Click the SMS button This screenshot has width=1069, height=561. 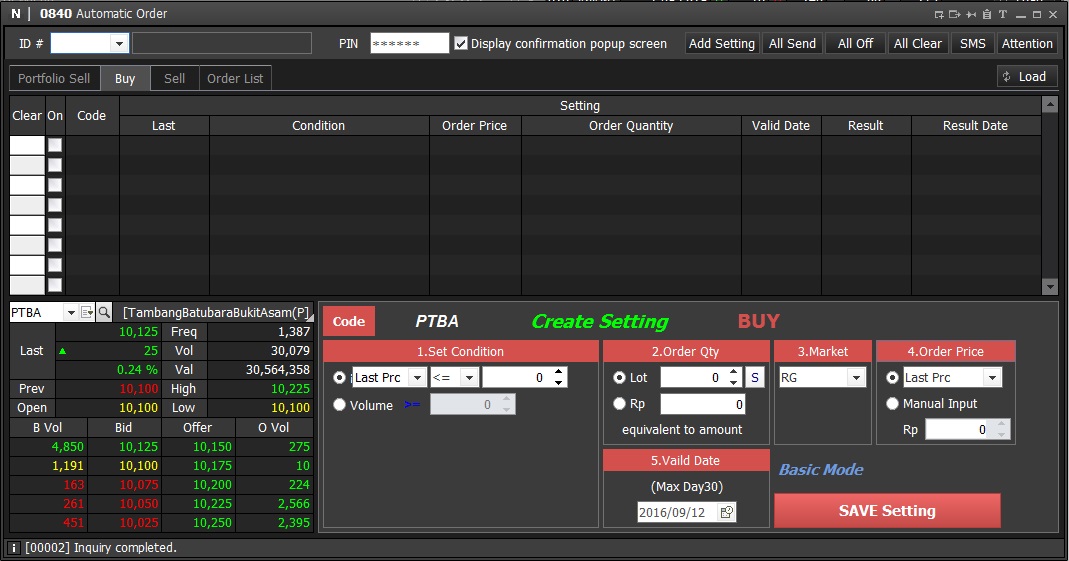click(973, 44)
